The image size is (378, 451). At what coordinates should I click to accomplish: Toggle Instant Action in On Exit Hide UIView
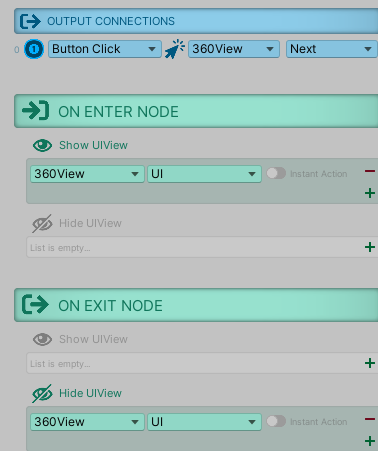coord(276,421)
